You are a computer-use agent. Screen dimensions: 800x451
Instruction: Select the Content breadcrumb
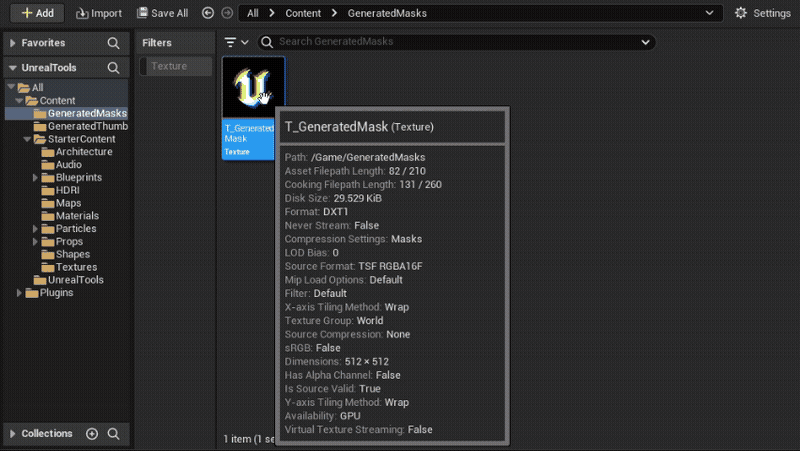(x=303, y=13)
